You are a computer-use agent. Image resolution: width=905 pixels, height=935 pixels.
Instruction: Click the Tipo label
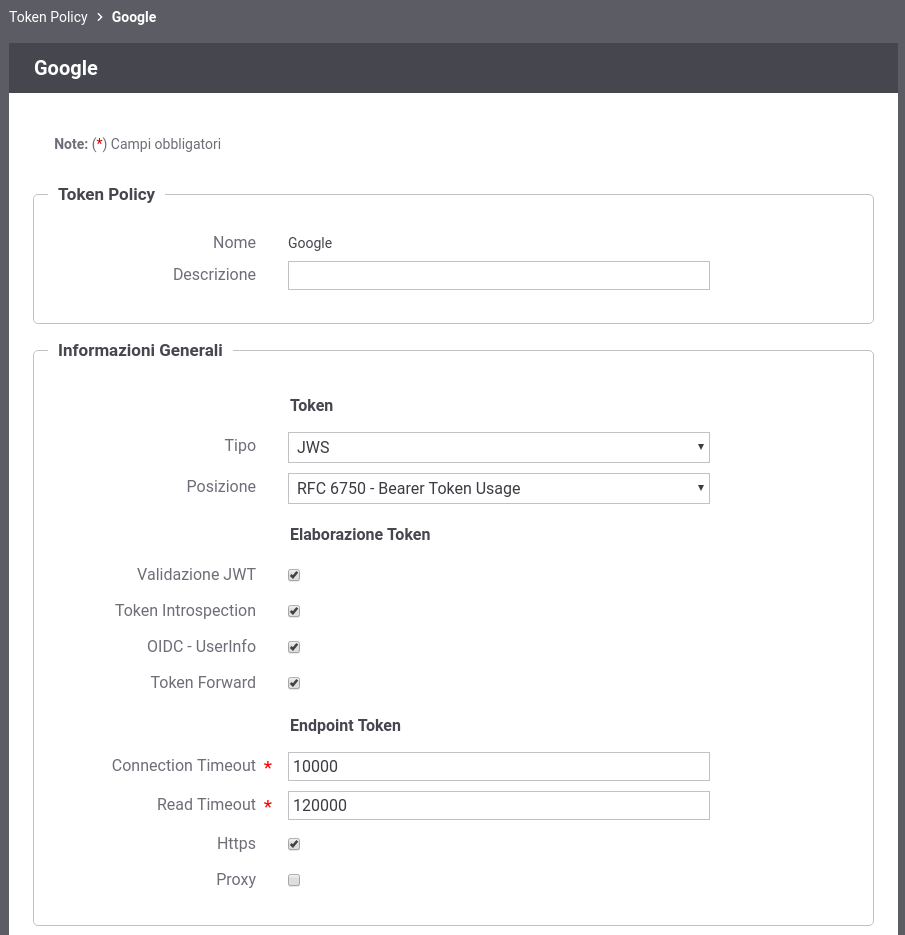pos(240,445)
